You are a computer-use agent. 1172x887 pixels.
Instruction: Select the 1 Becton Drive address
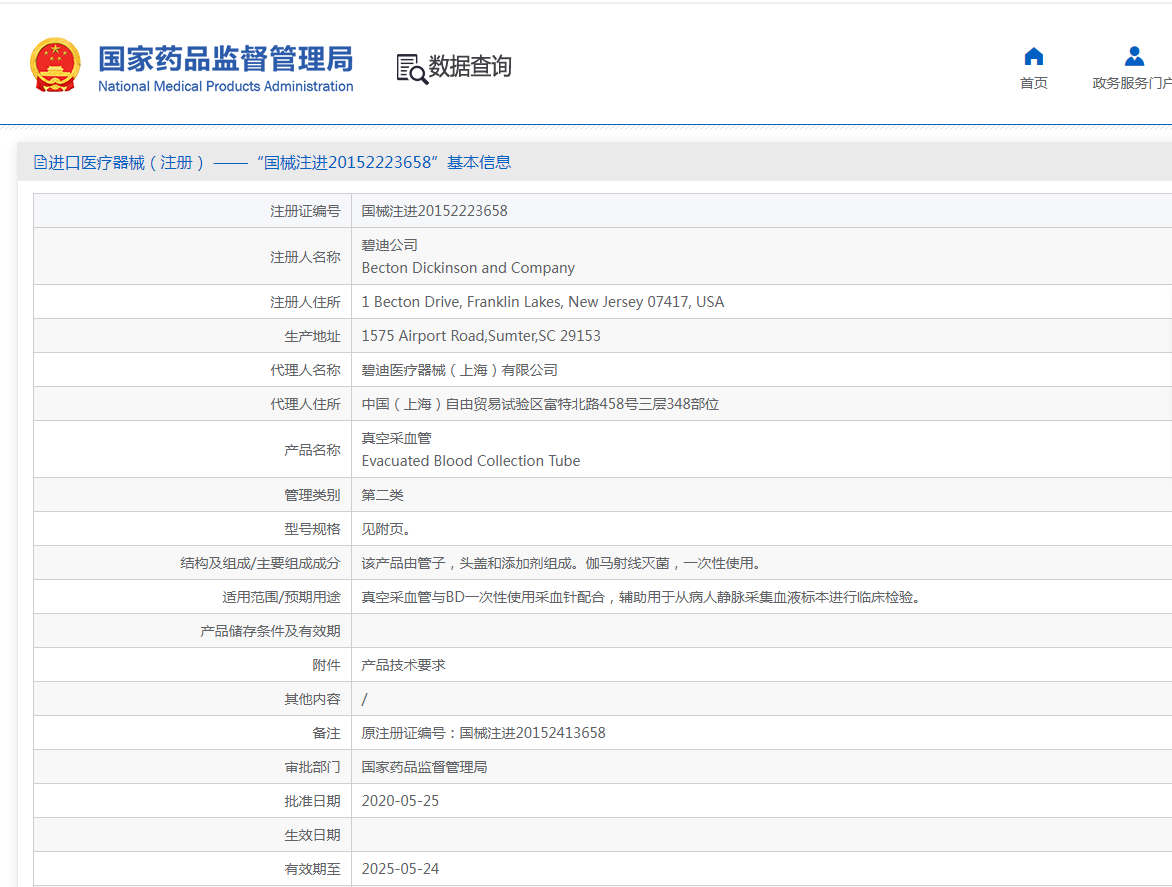coord(543,302)
